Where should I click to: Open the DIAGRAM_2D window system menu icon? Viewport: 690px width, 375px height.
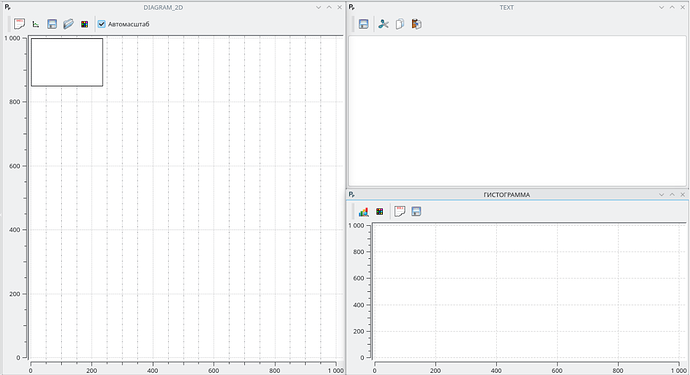(7, 7)
